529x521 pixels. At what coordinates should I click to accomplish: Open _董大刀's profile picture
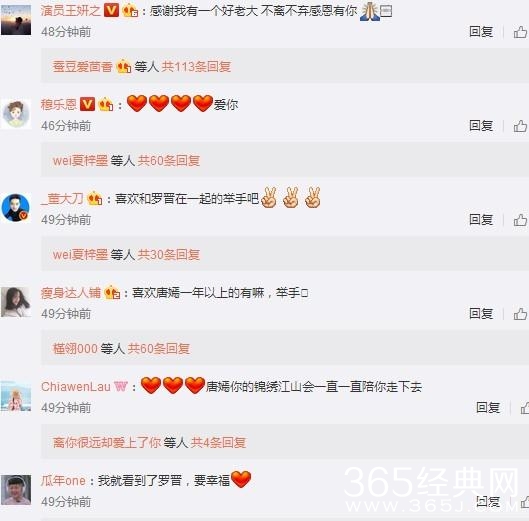[x=16, y=208]
